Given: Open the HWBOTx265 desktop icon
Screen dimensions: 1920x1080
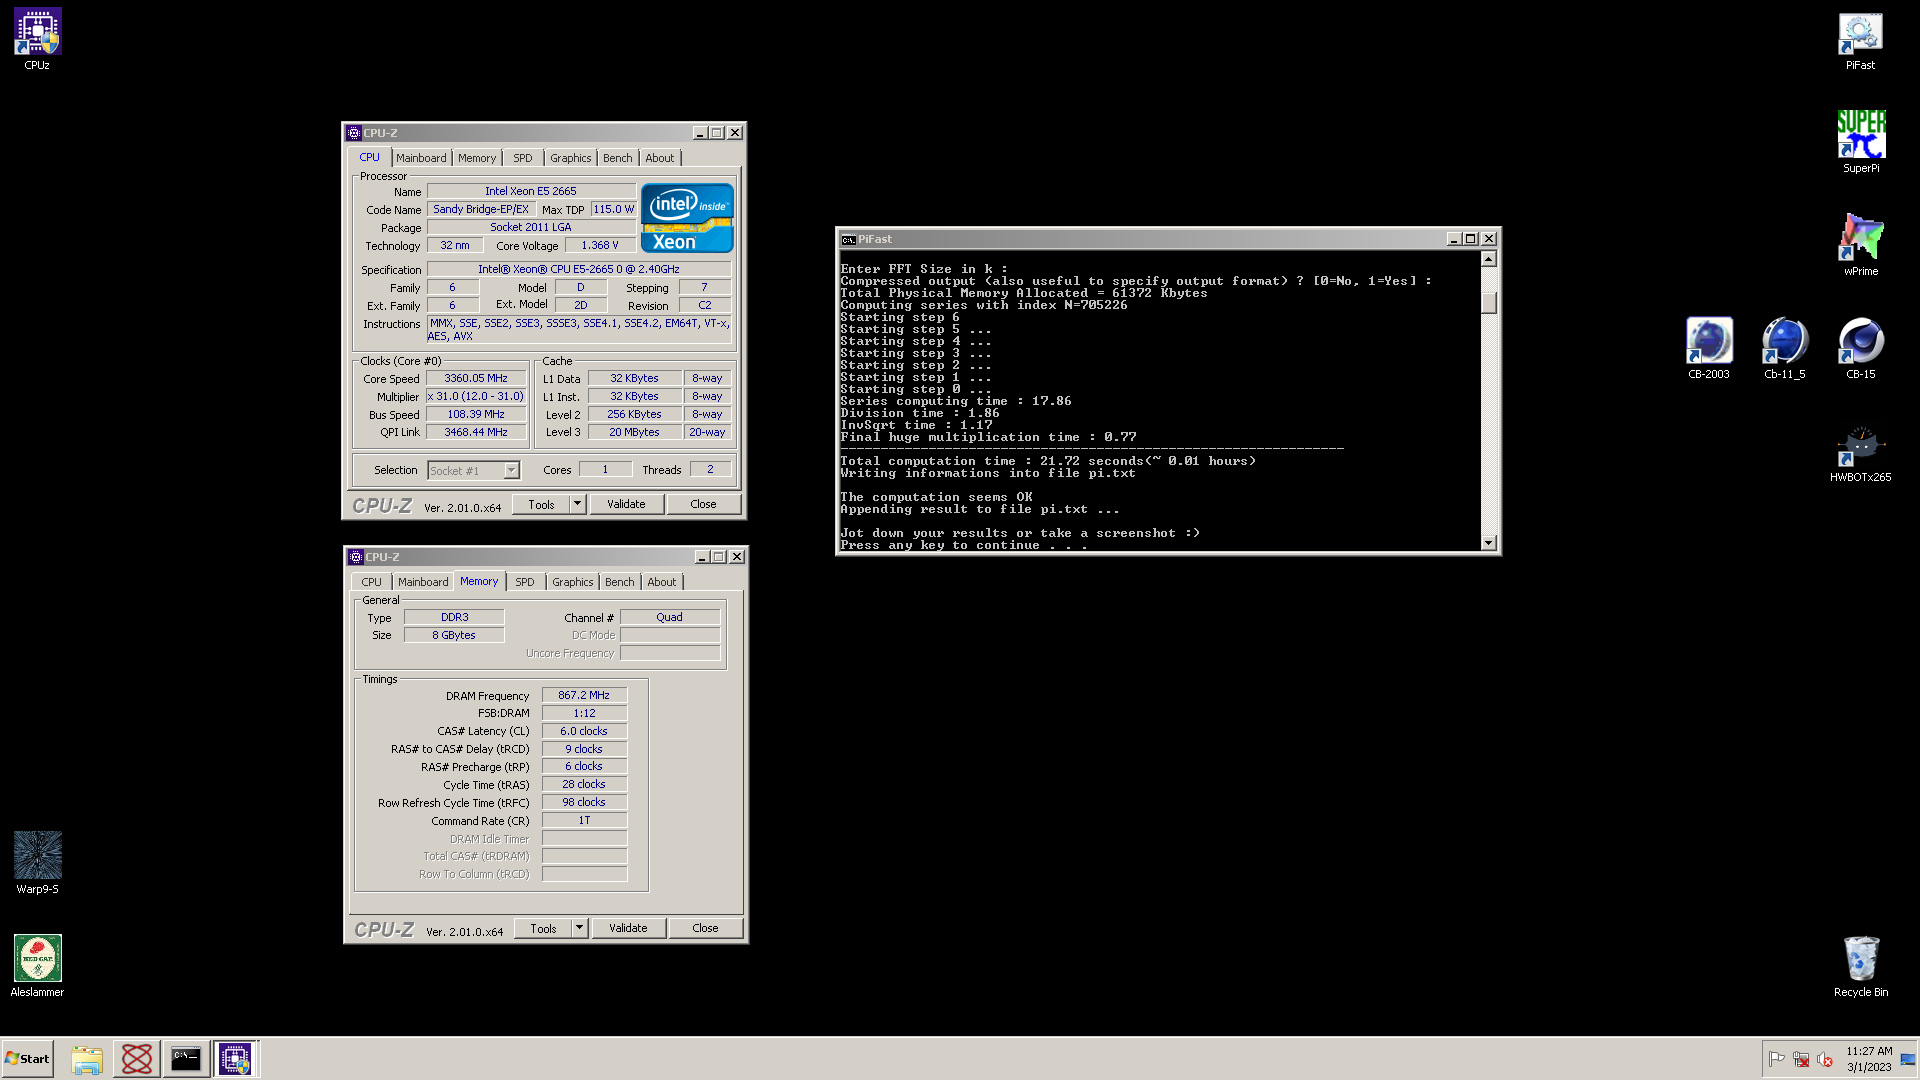Looking at the screenshot, I should [x=1860, y=453].
